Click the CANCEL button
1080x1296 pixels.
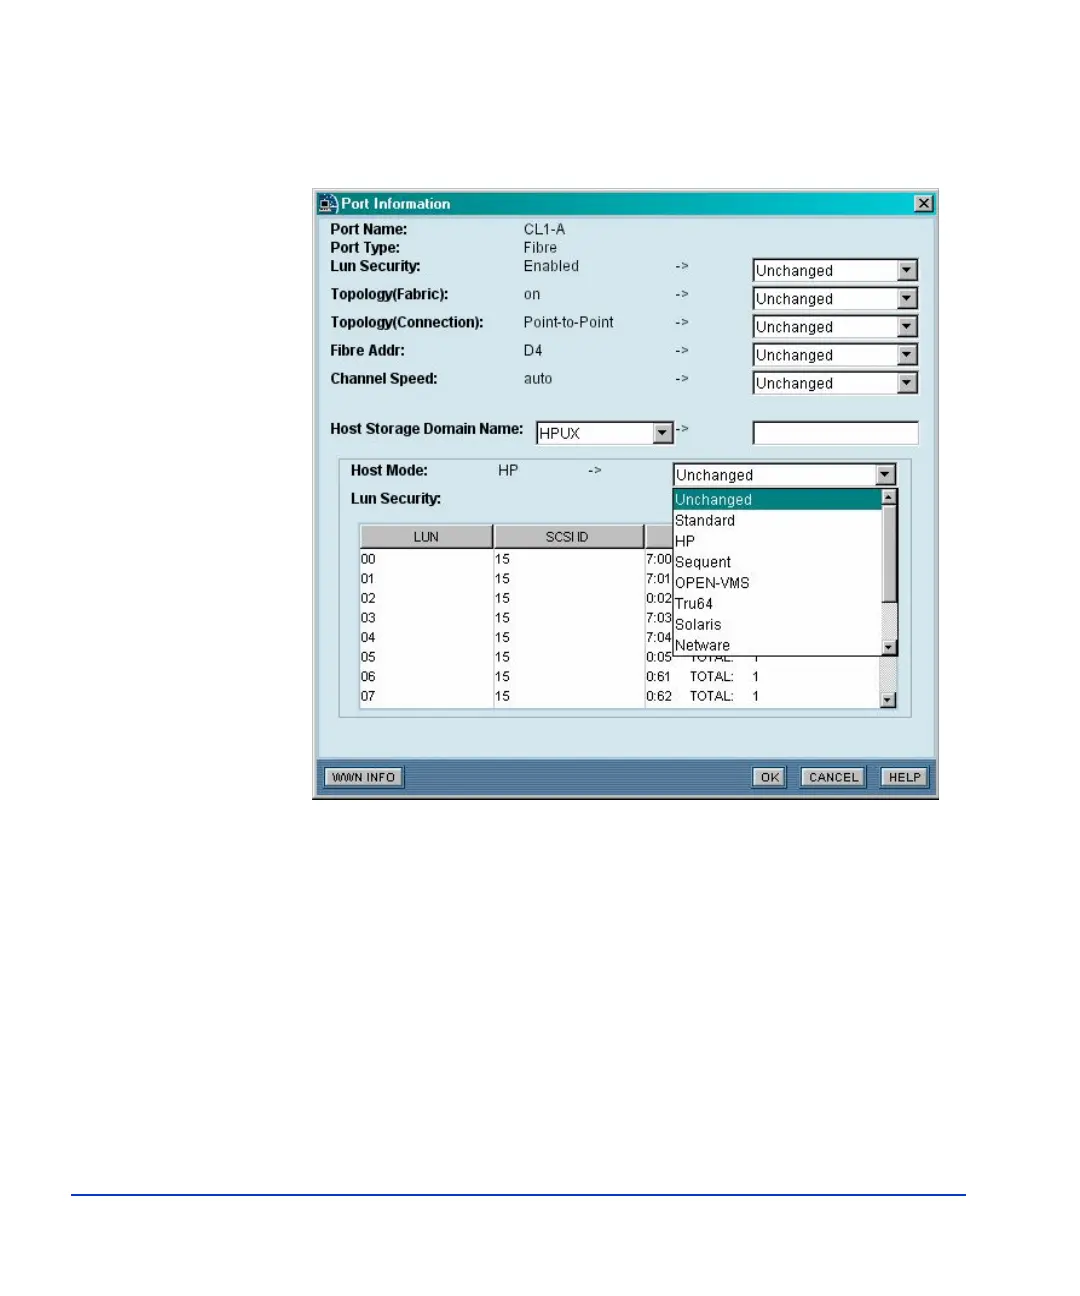tap(833, 777)
